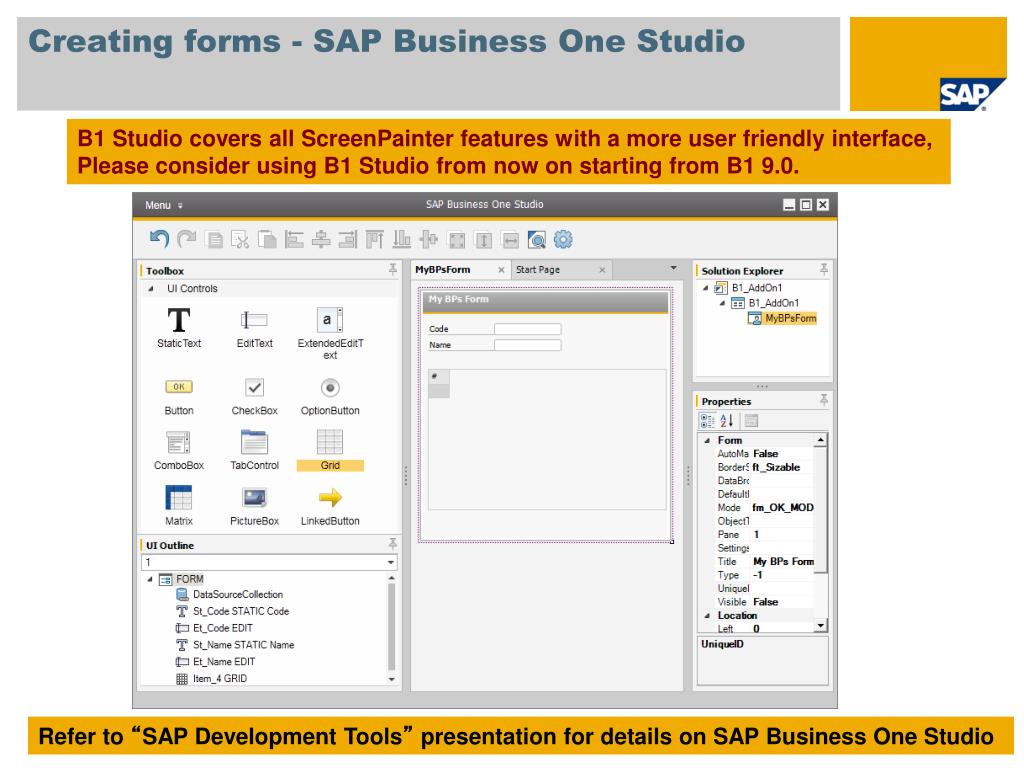Sort Properties alphabetically
Viewport: 1024px width, 768px height.
pos(727,421)
